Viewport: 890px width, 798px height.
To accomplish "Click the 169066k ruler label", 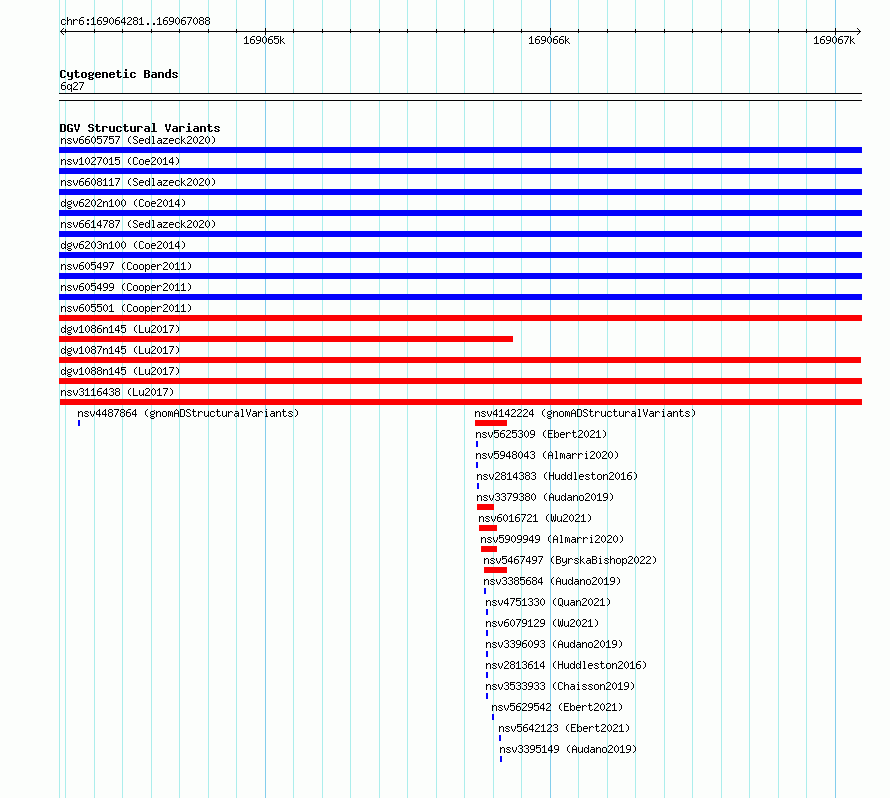I will (549, 40).
